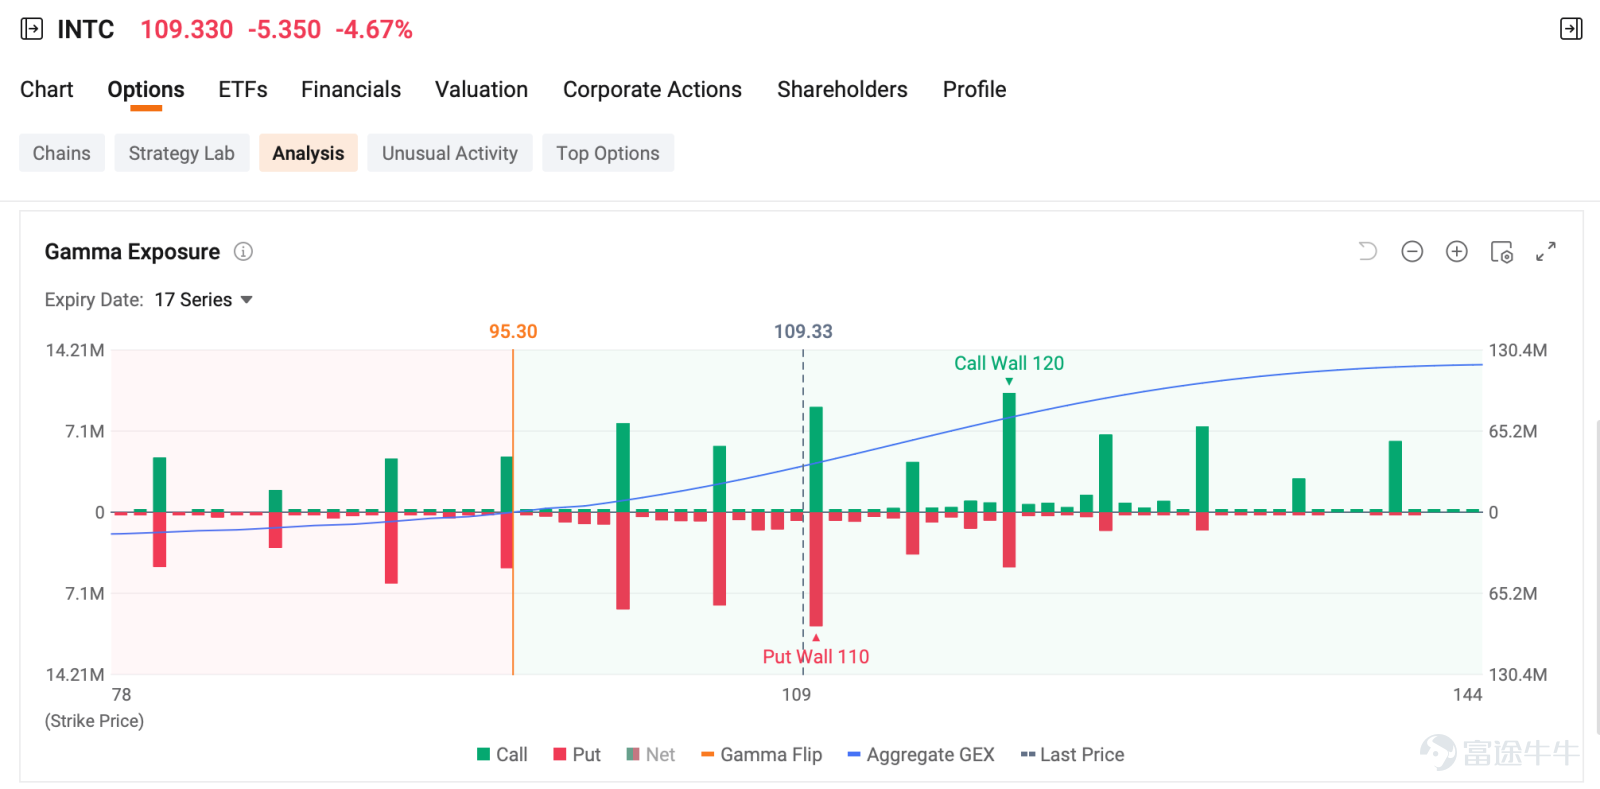This screenshot has height=789, width=1600.
Task: Click the 144 strike price axis label
Action: [x=1468, y=695]
